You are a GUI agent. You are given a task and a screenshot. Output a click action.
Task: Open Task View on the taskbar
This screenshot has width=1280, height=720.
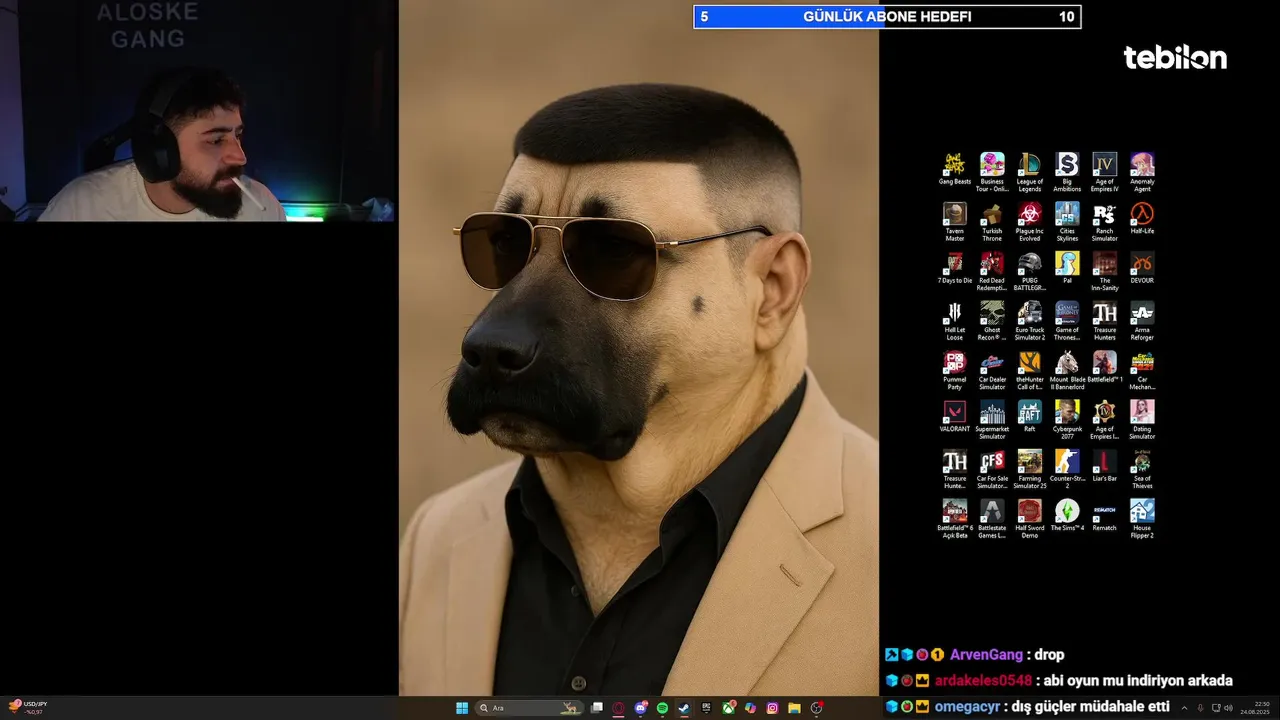tap(597, 708)
